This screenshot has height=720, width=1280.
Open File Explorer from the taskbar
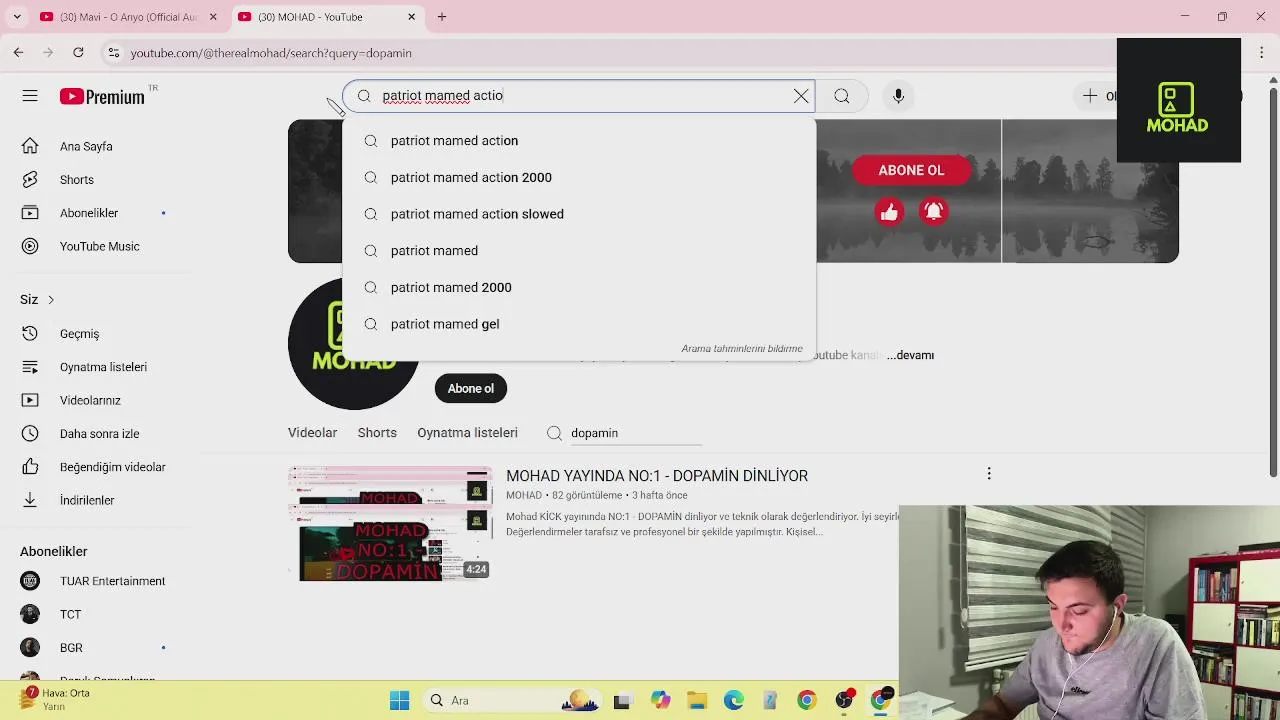[x=696, y=701]
